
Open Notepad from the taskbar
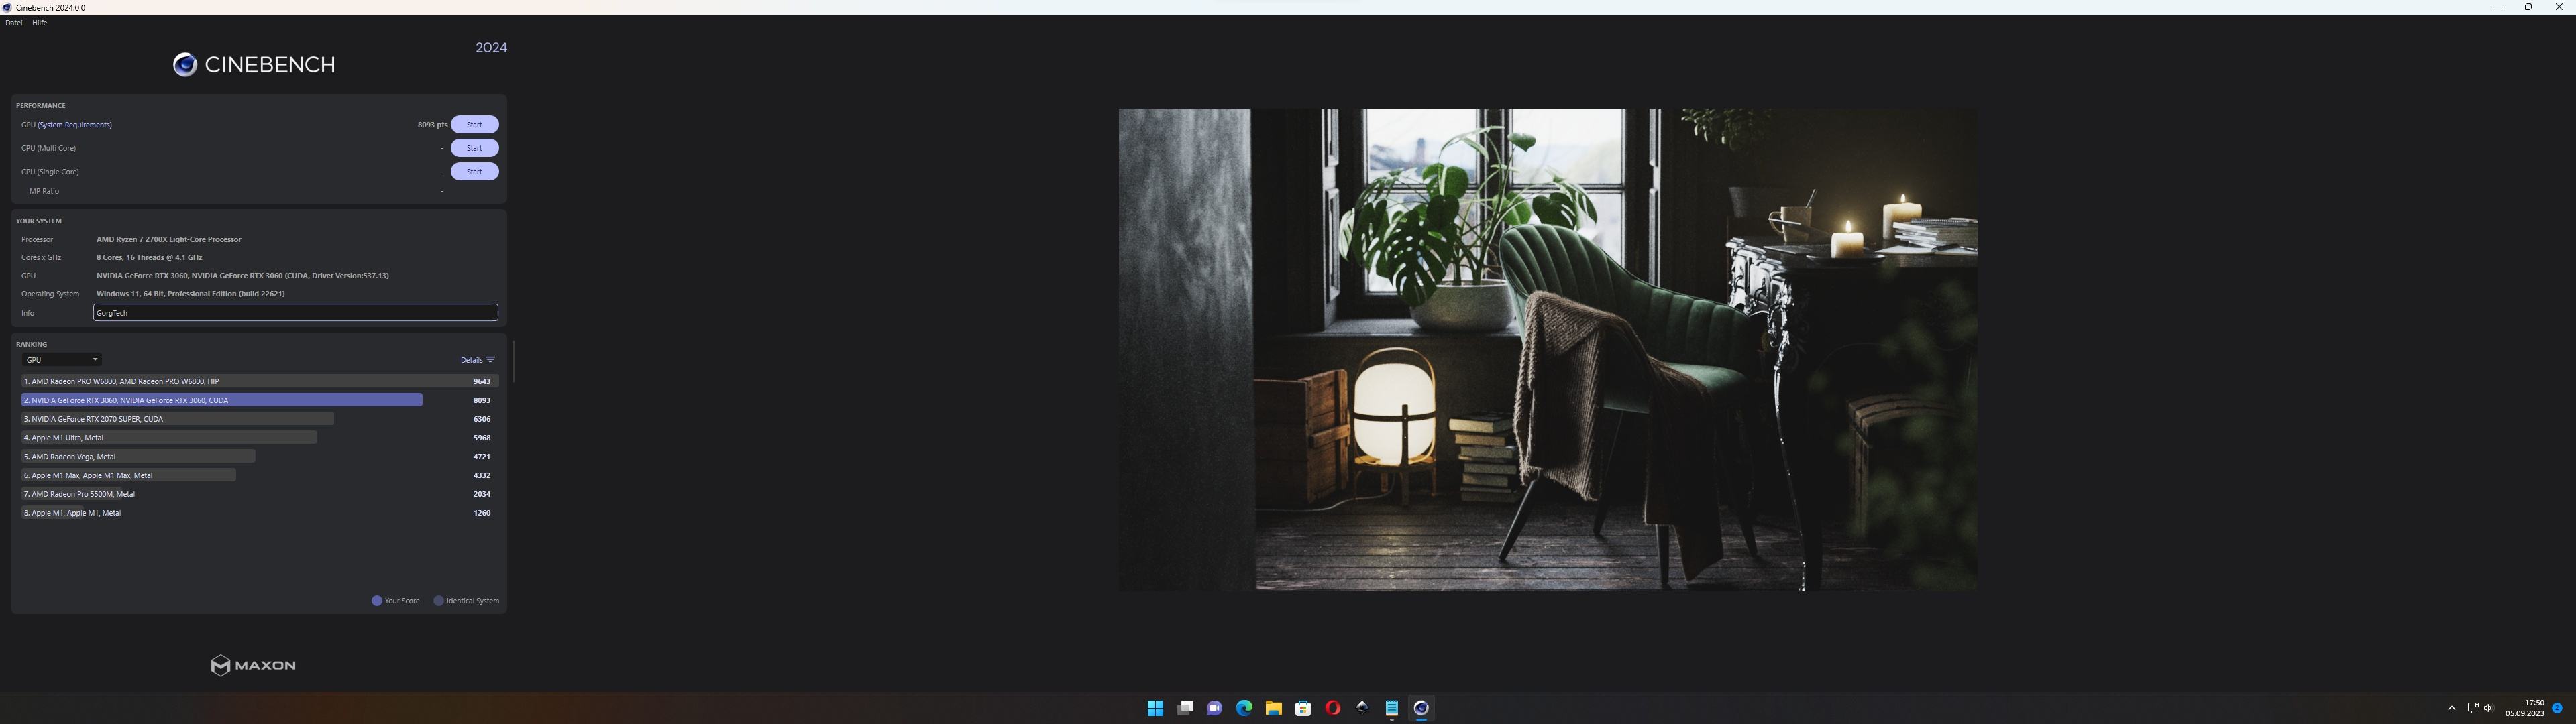click(1391, 708)
